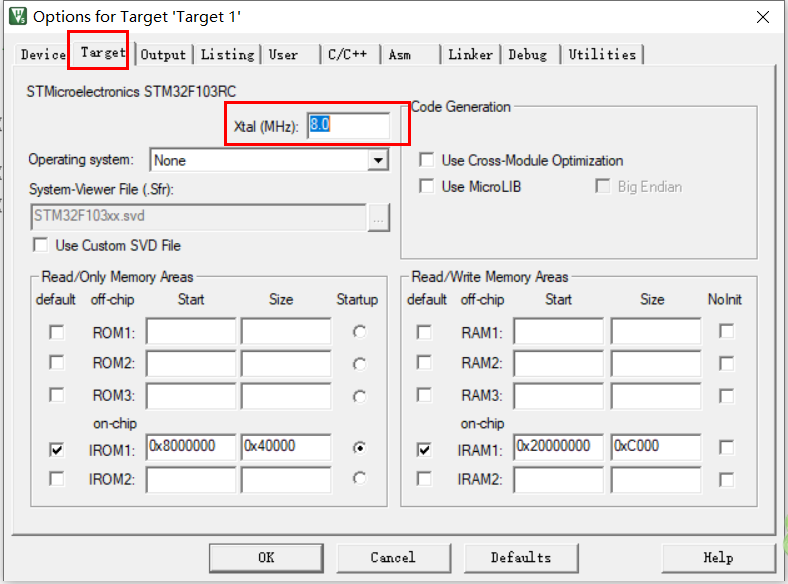Screen dimensions: 788x584
Task: Enable NoInit for RAM3
Action: click(727, 396)
